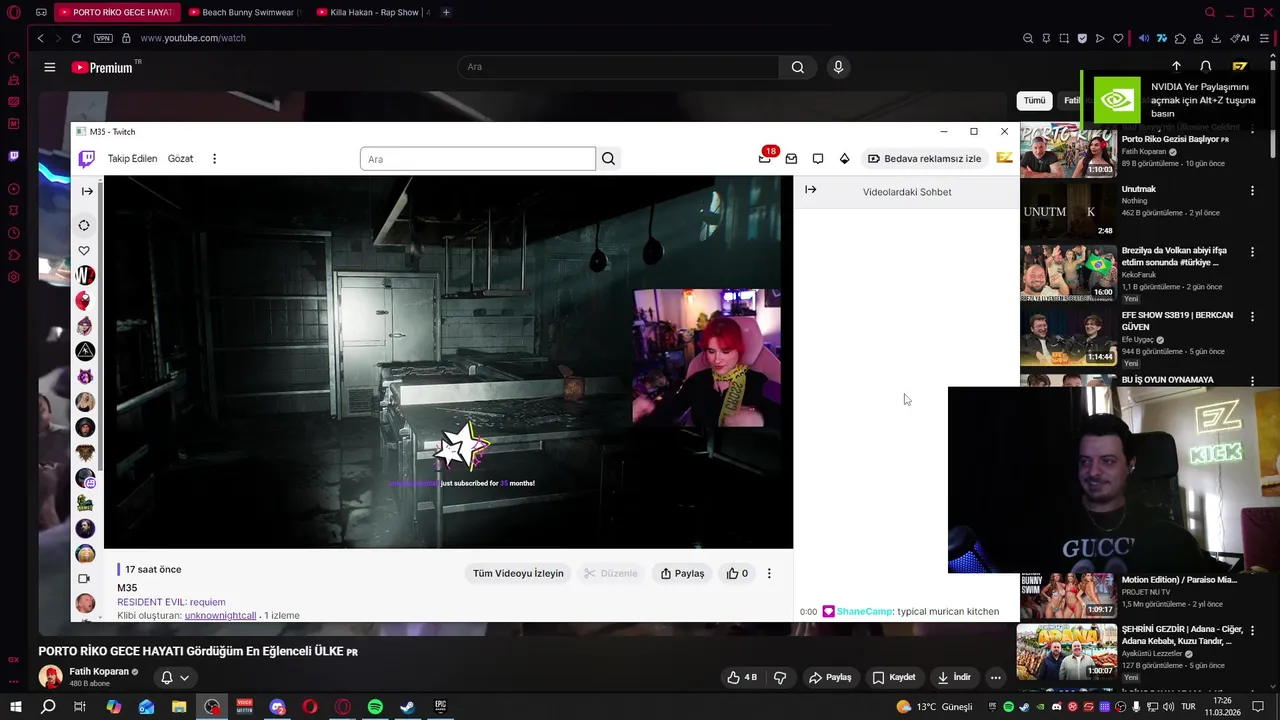Click İndir download button
The image size is (1280, 720).
pos(953,677)
